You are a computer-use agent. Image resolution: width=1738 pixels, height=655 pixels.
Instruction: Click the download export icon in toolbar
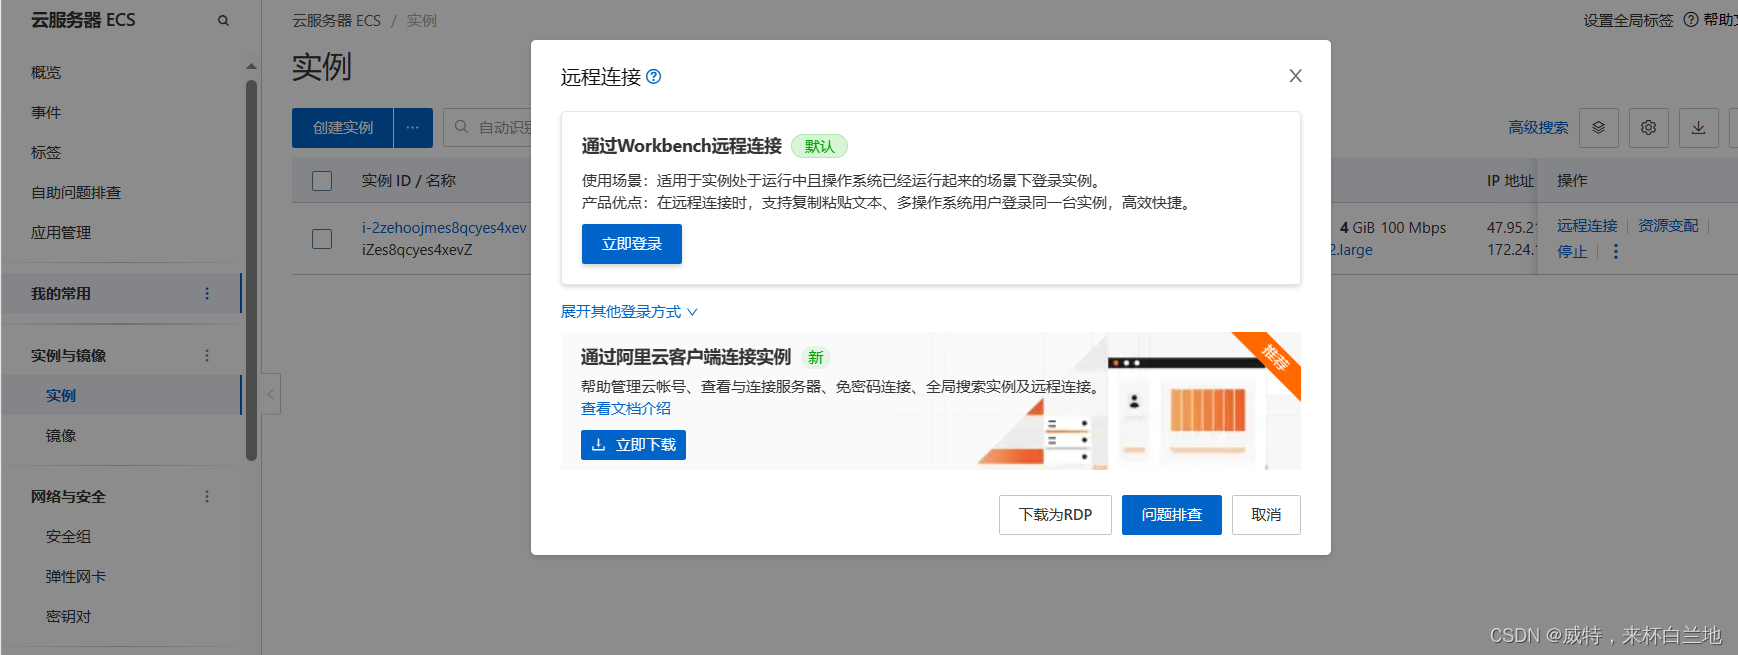(1699, 128)
